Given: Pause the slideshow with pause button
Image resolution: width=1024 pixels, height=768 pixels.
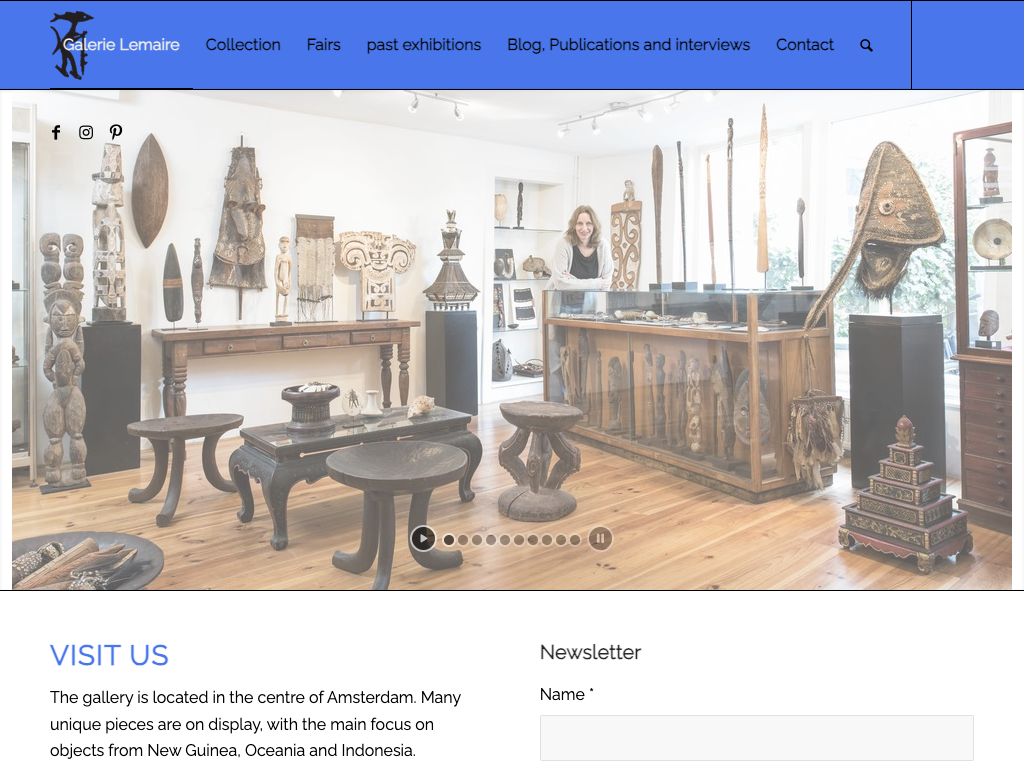Looking at the screenshot, I should tap(600, 539).
